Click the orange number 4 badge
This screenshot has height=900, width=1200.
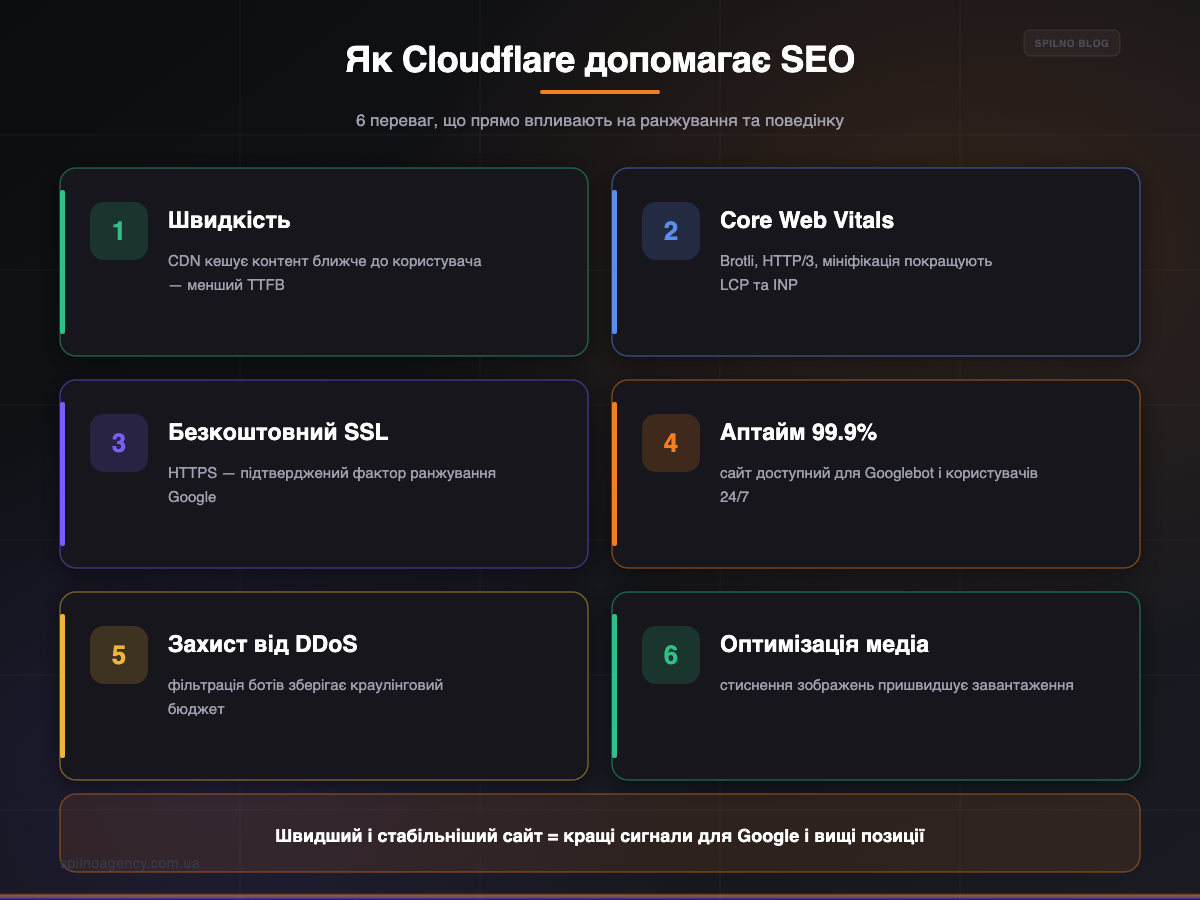click(671, 443)
